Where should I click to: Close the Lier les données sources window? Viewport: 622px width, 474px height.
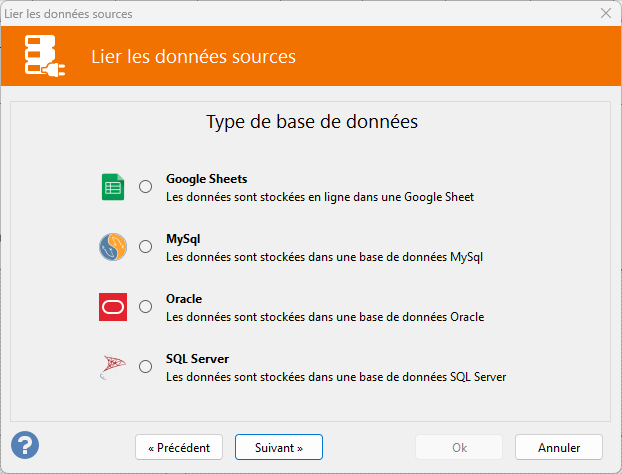(606, 13)
